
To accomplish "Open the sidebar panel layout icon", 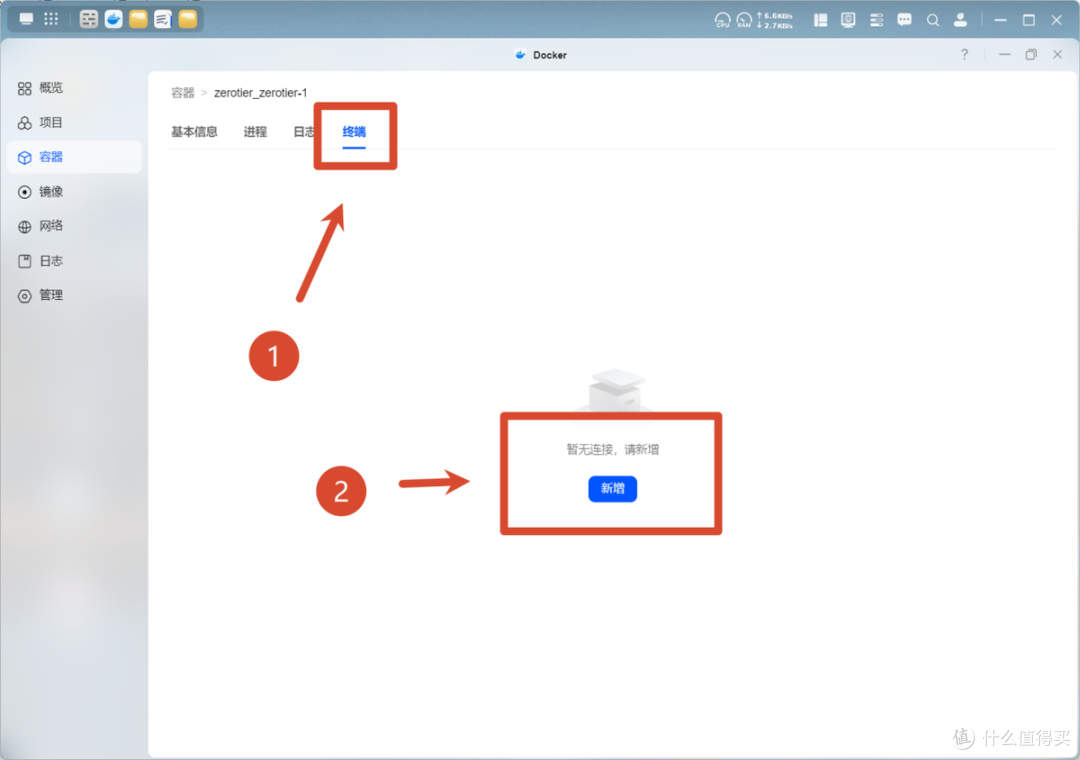I will tap(820, 20).
